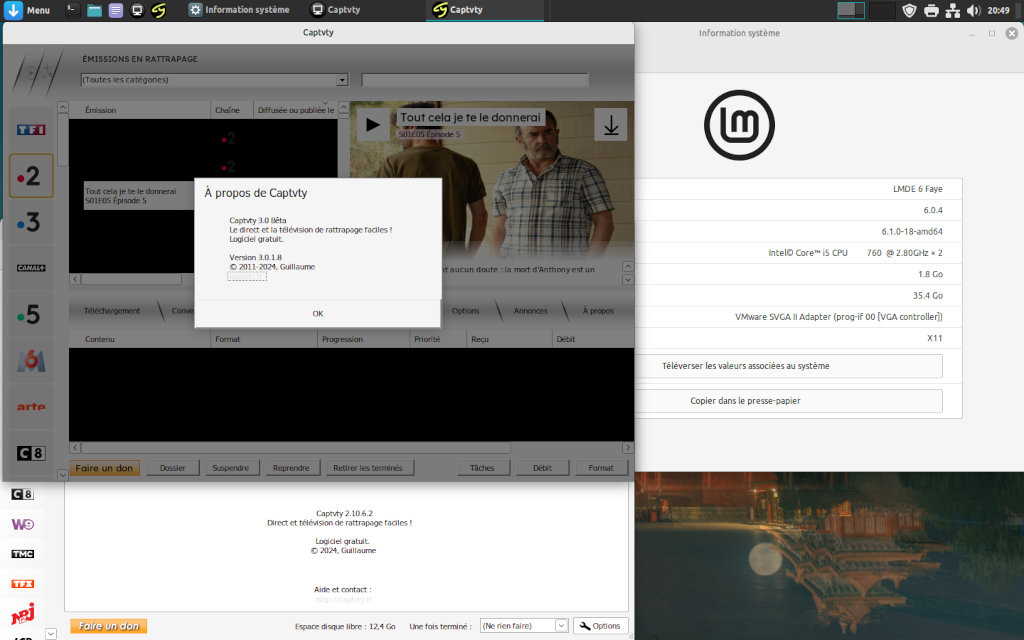
Task: Open the Linux Mint Menu
Action: pyautogui.click(x=28, y=10)
